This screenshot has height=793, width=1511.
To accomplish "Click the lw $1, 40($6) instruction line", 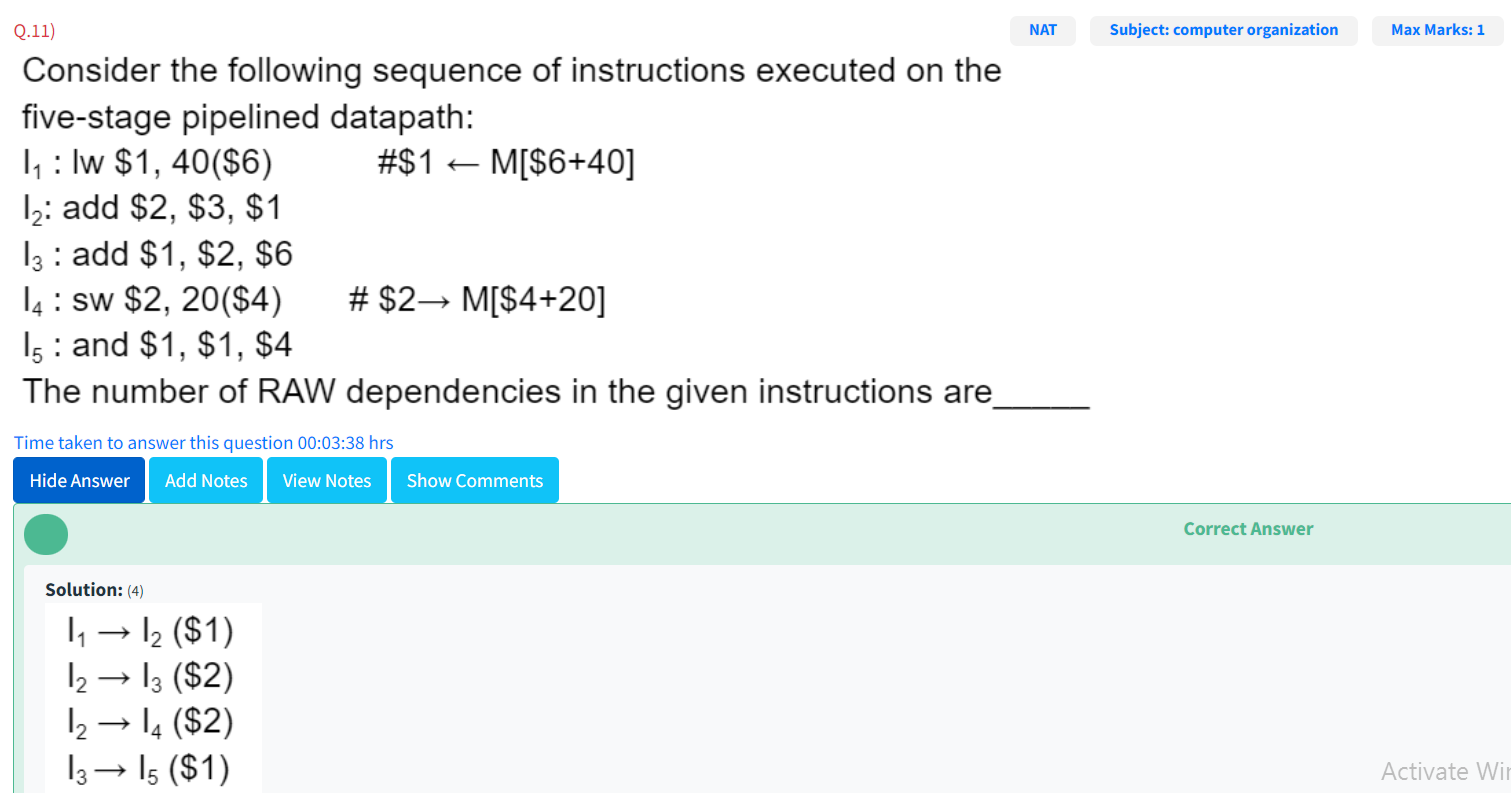I will (x=148, y=163).
